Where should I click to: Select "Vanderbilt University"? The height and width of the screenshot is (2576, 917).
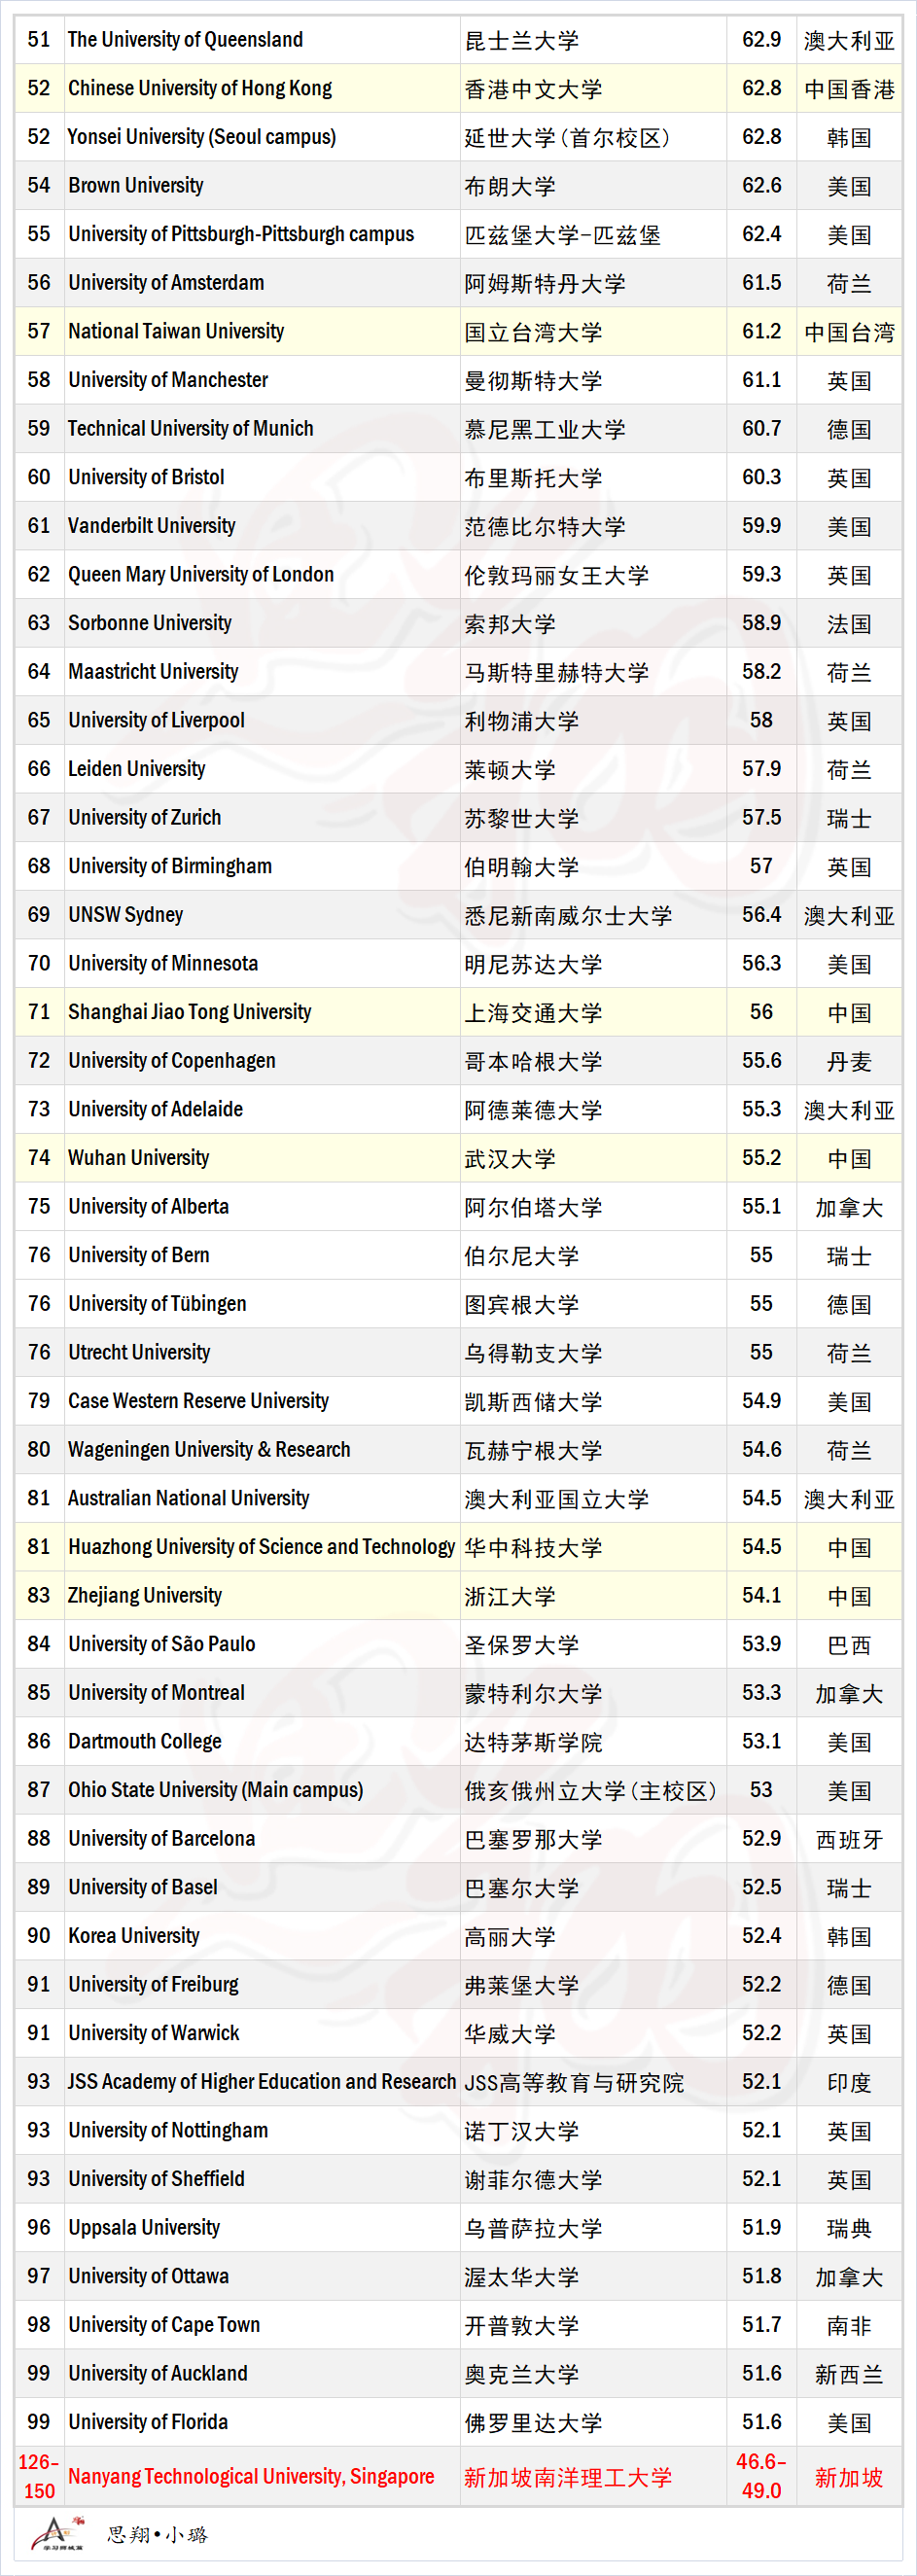[x=152, y=526]
